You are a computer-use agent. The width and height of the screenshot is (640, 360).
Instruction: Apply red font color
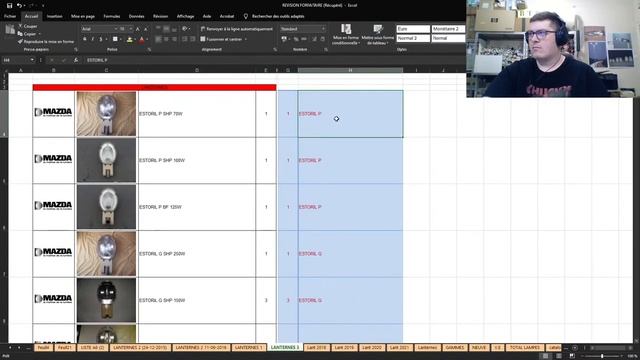click(x=142, y=39)
